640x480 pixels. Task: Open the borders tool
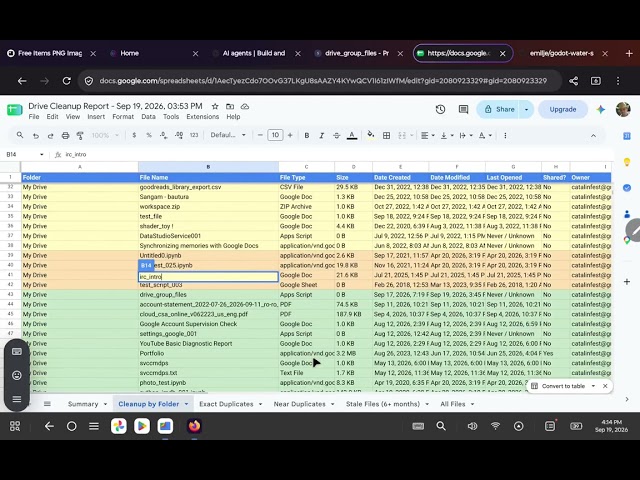[x=386, y=136]
